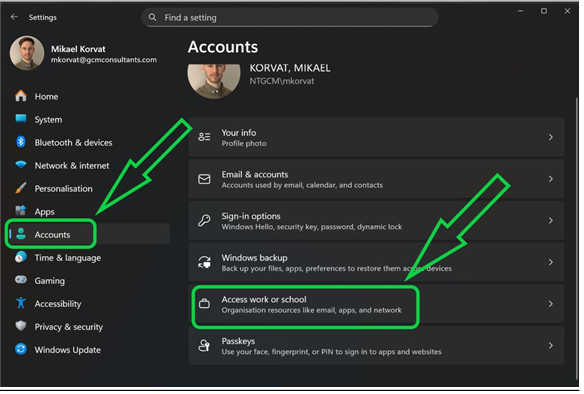Open Accessibility section
This screenshot has width=584, height=394.
(58, 304)
